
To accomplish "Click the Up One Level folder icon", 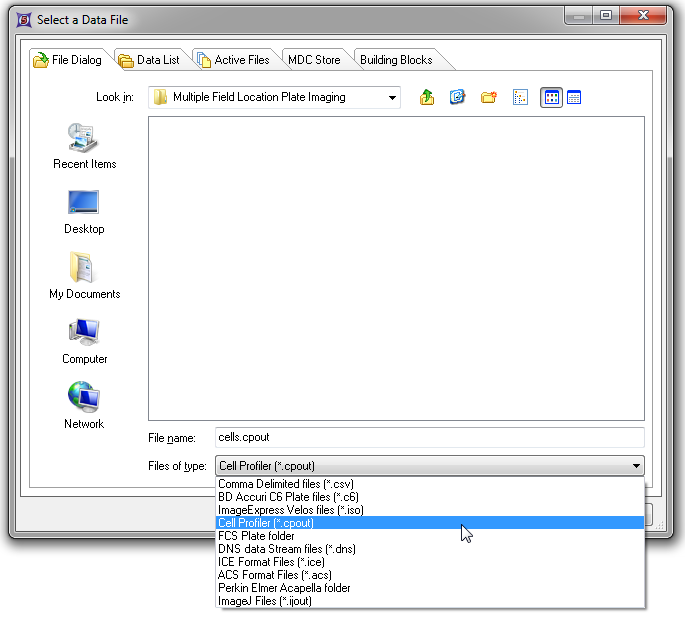I will click(x=427, y=97).
